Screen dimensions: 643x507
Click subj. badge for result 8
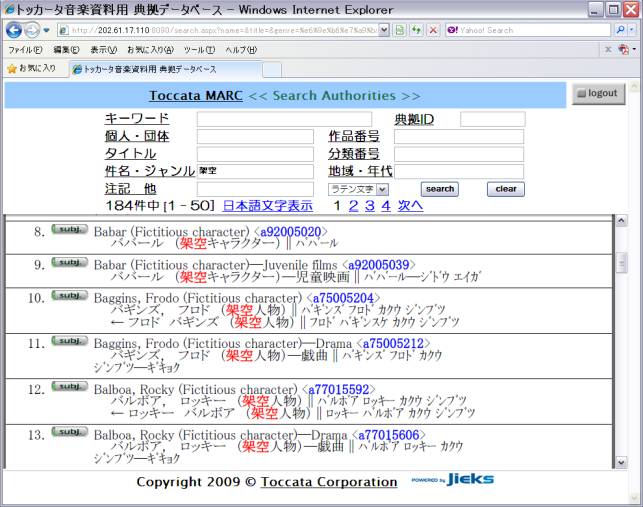pyautogui.click(x=69, y=229)
